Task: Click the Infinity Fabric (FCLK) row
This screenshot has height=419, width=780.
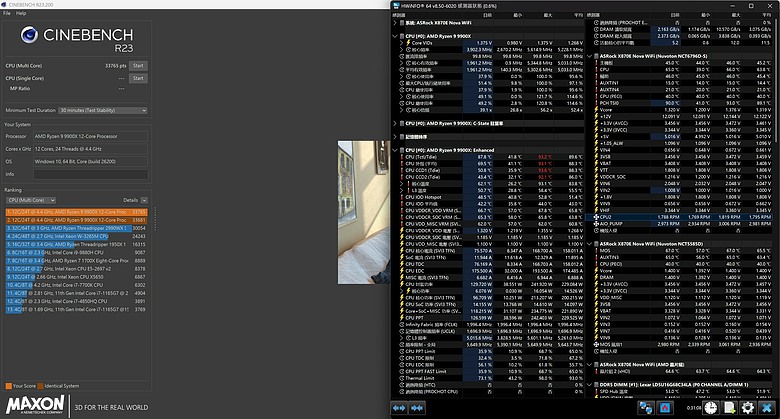Action: pos(489,324)
